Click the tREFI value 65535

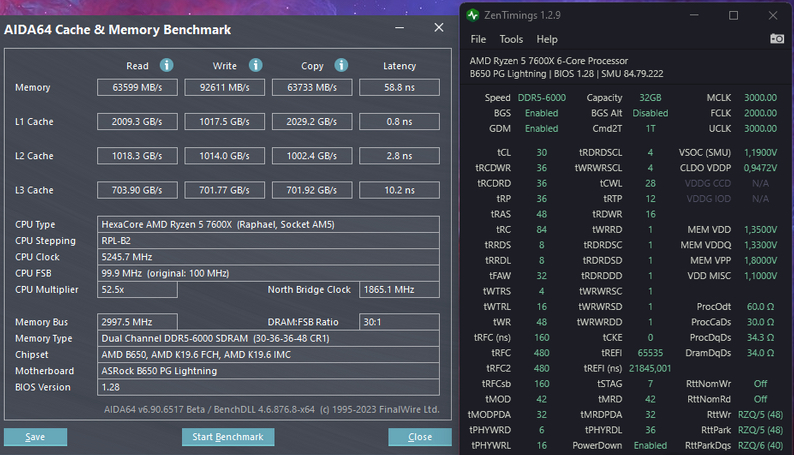(650, 353)
